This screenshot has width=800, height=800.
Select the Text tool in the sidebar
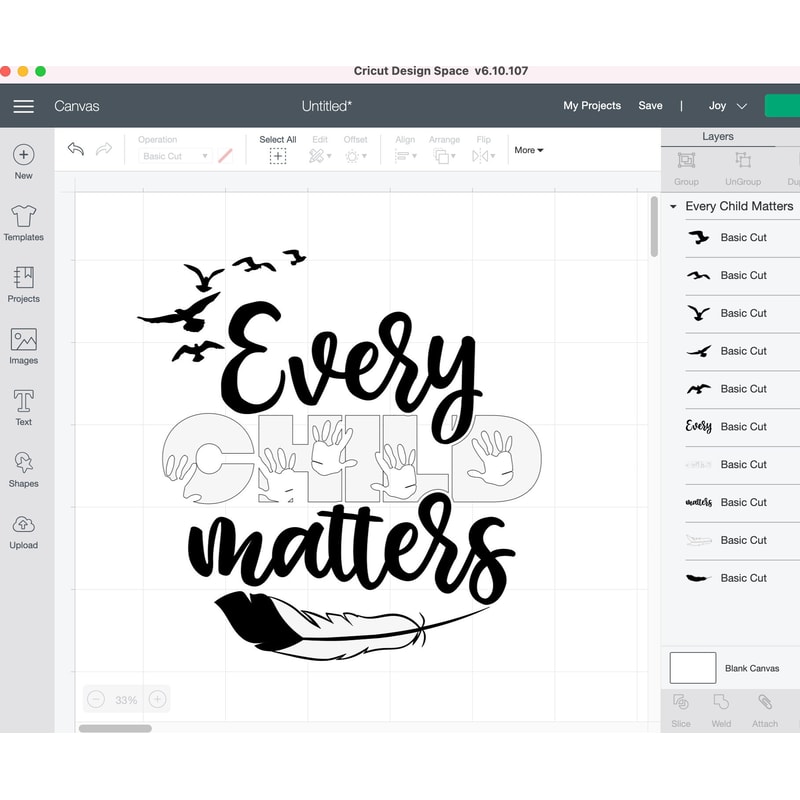click(23, 406)
